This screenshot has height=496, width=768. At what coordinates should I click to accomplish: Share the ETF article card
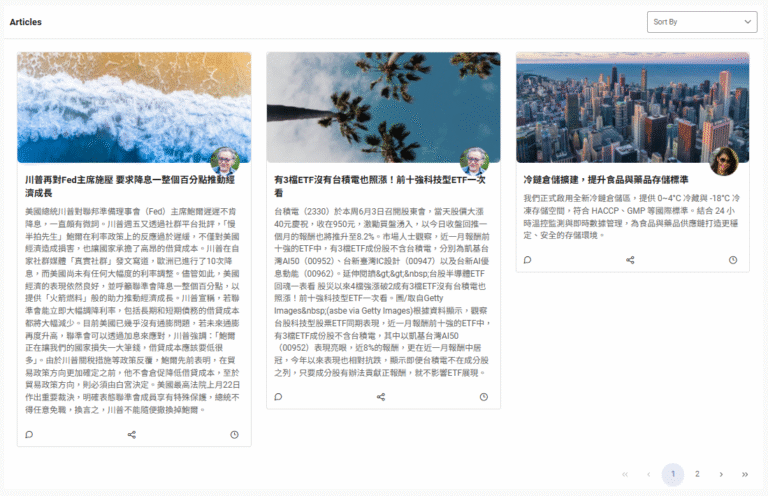(381, 397)
